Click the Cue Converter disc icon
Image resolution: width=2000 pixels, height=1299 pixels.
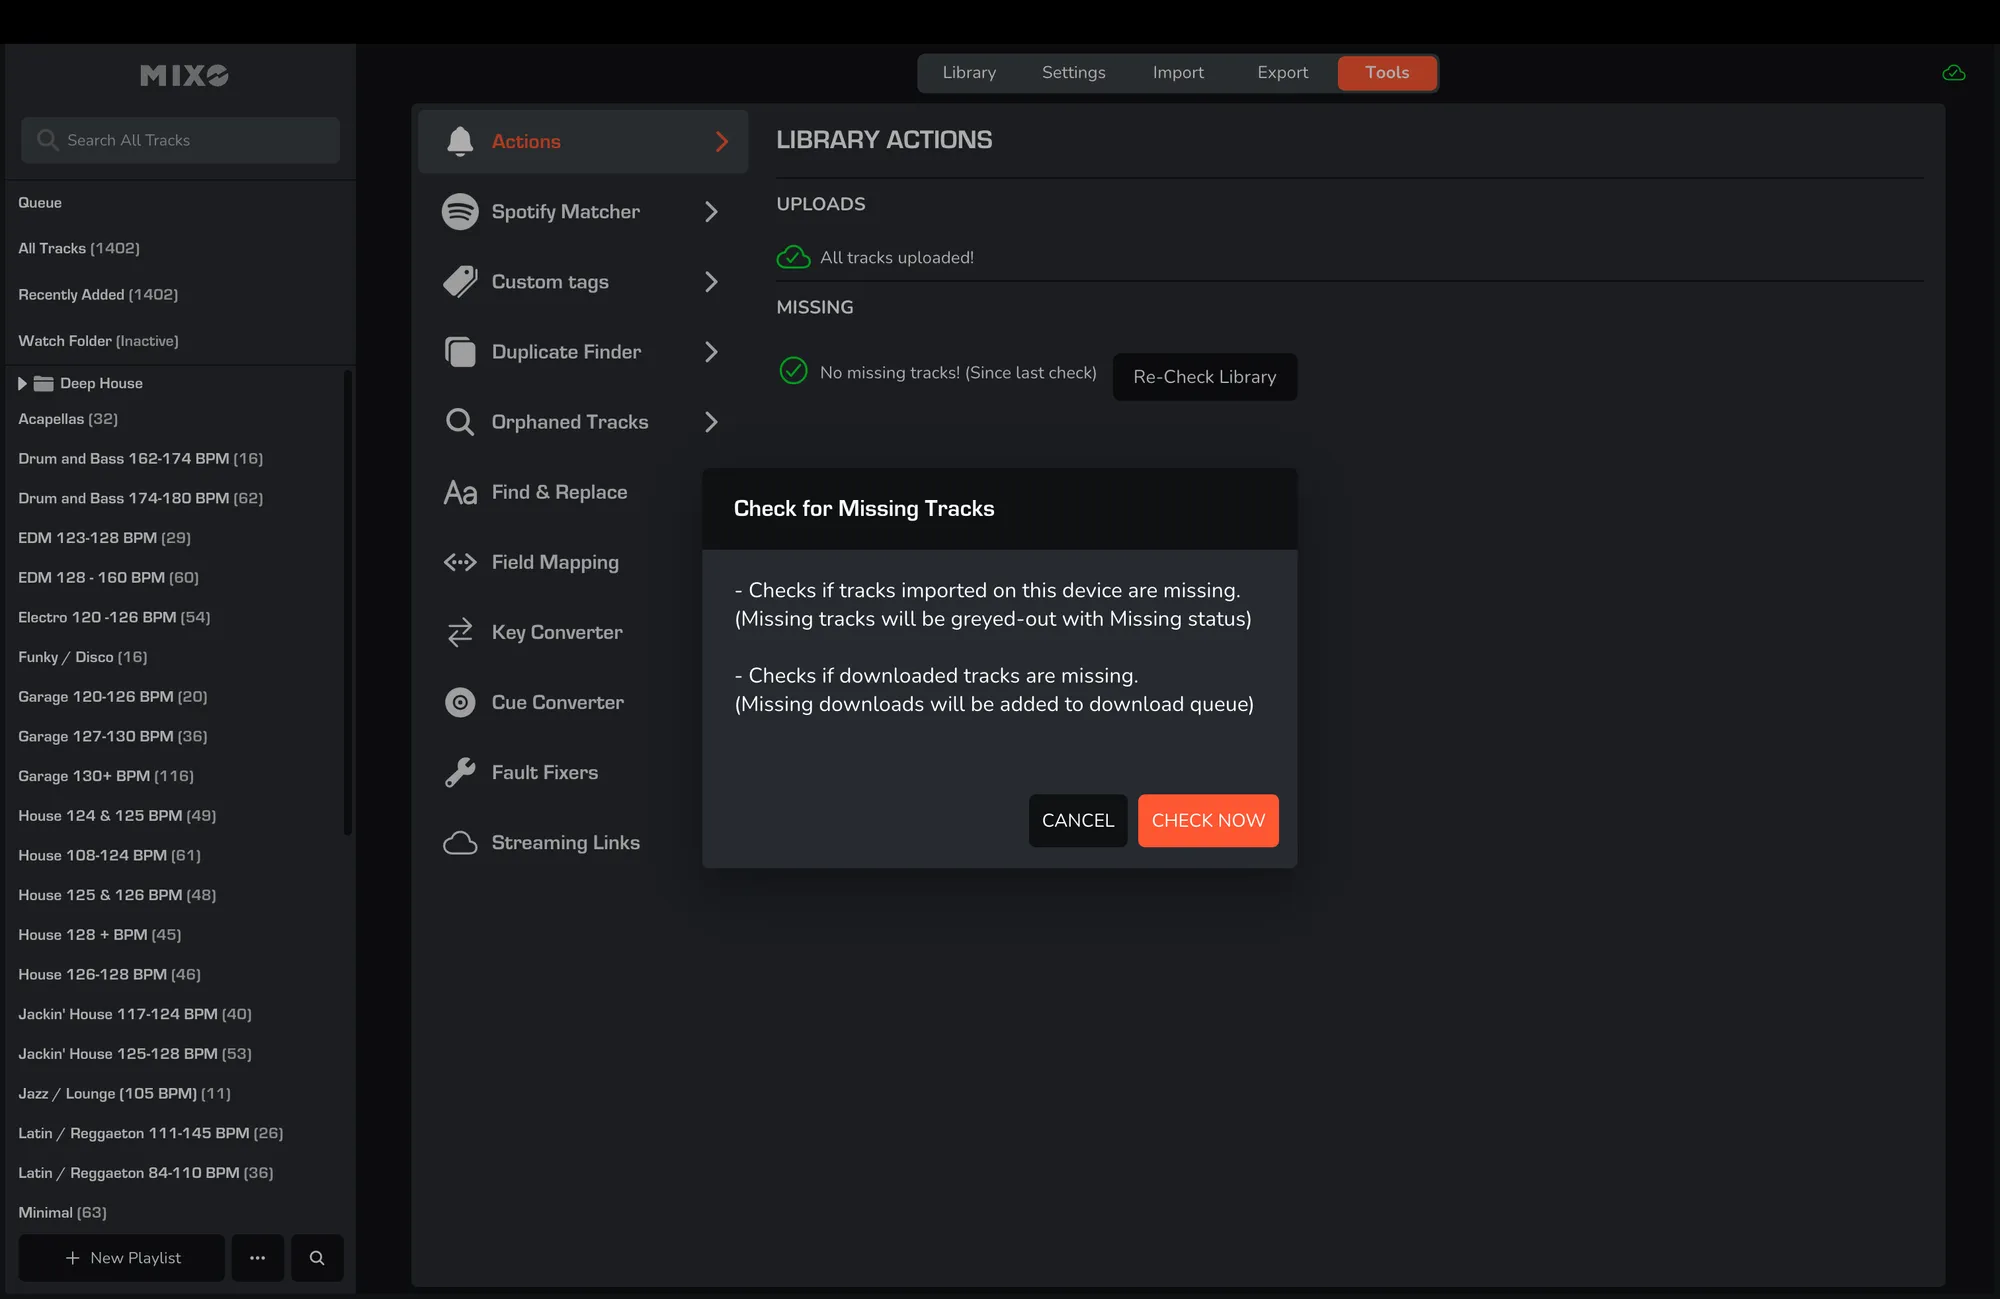(460, 702)
